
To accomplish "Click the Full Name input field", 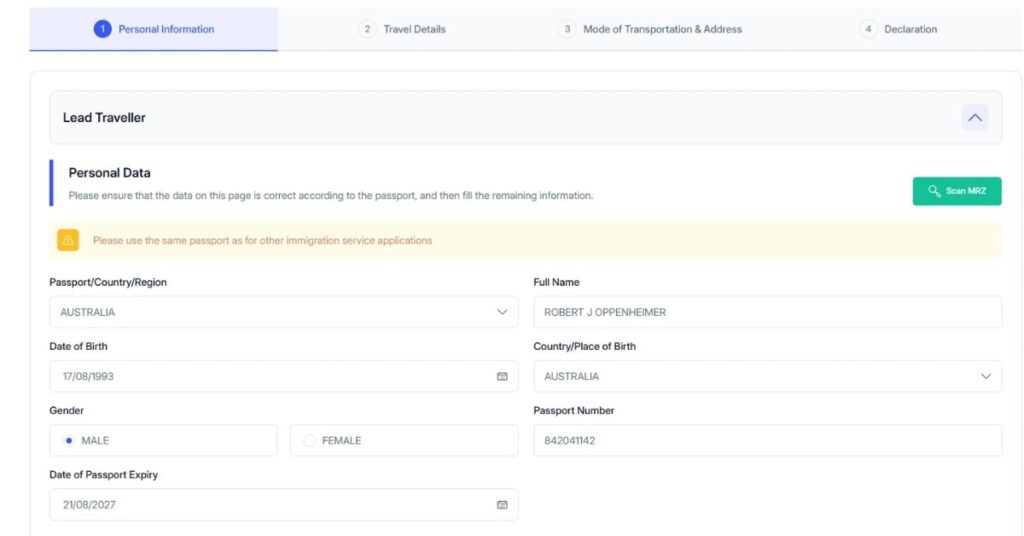I will pos(767,312).
